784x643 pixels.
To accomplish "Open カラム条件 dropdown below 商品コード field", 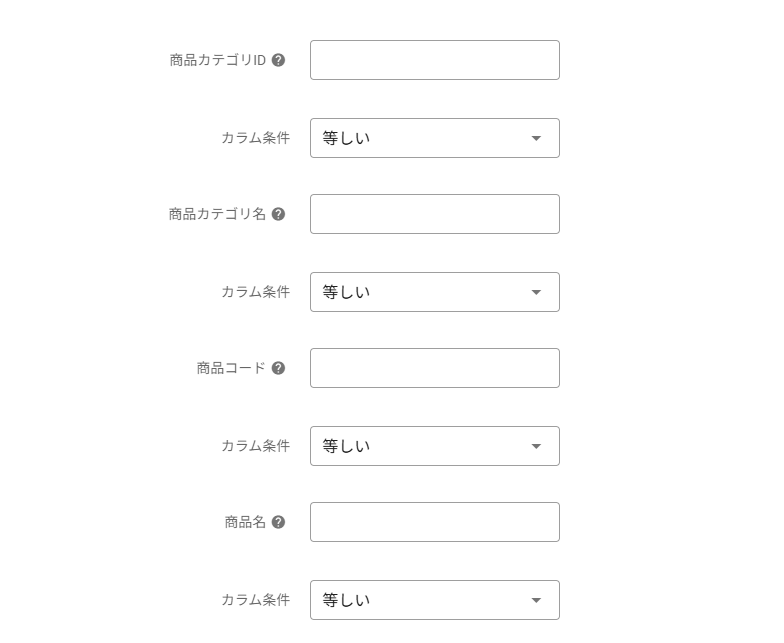I will 434,446.
